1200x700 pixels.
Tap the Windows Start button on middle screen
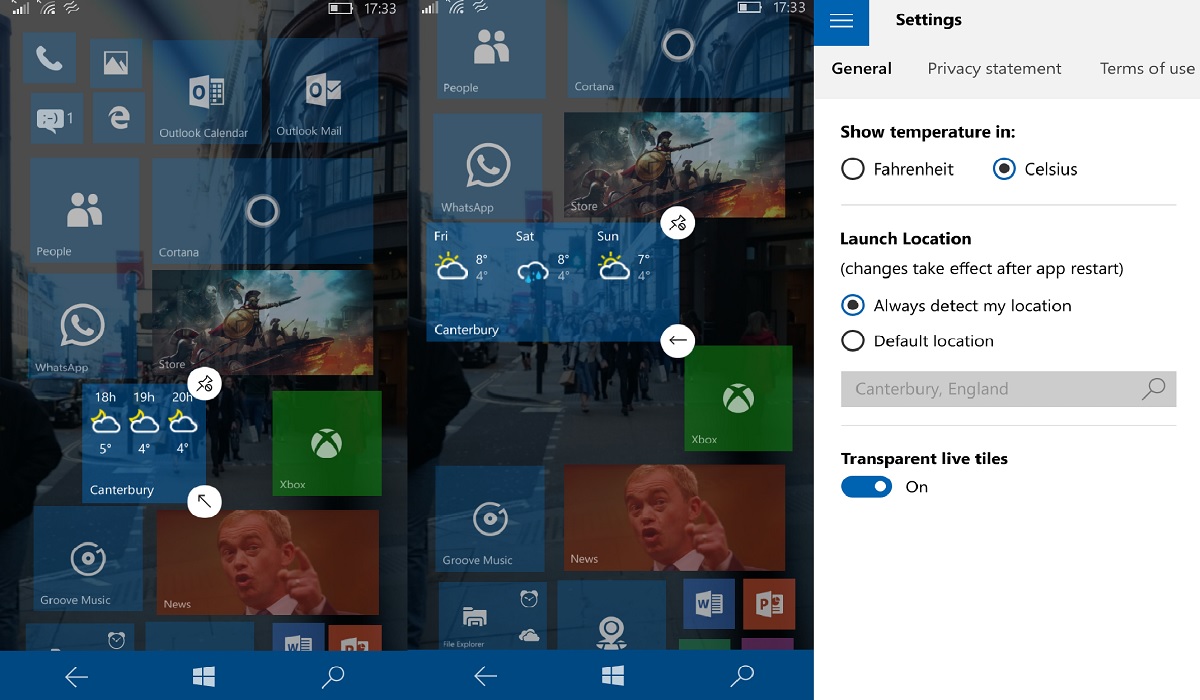coord(613,677)
